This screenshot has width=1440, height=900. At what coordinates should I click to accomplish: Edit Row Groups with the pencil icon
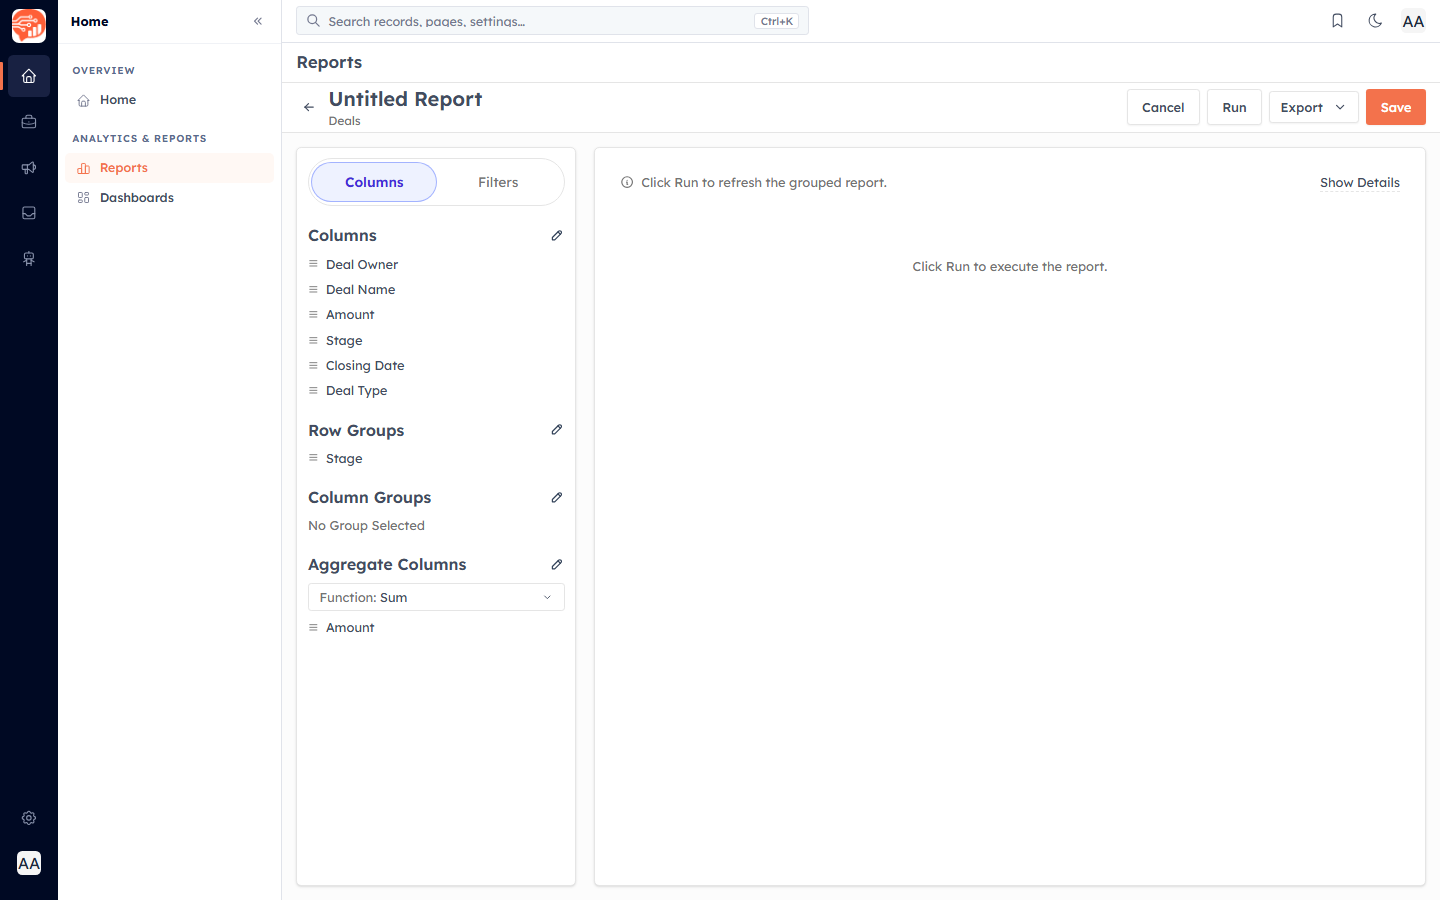tap(557, 430)
